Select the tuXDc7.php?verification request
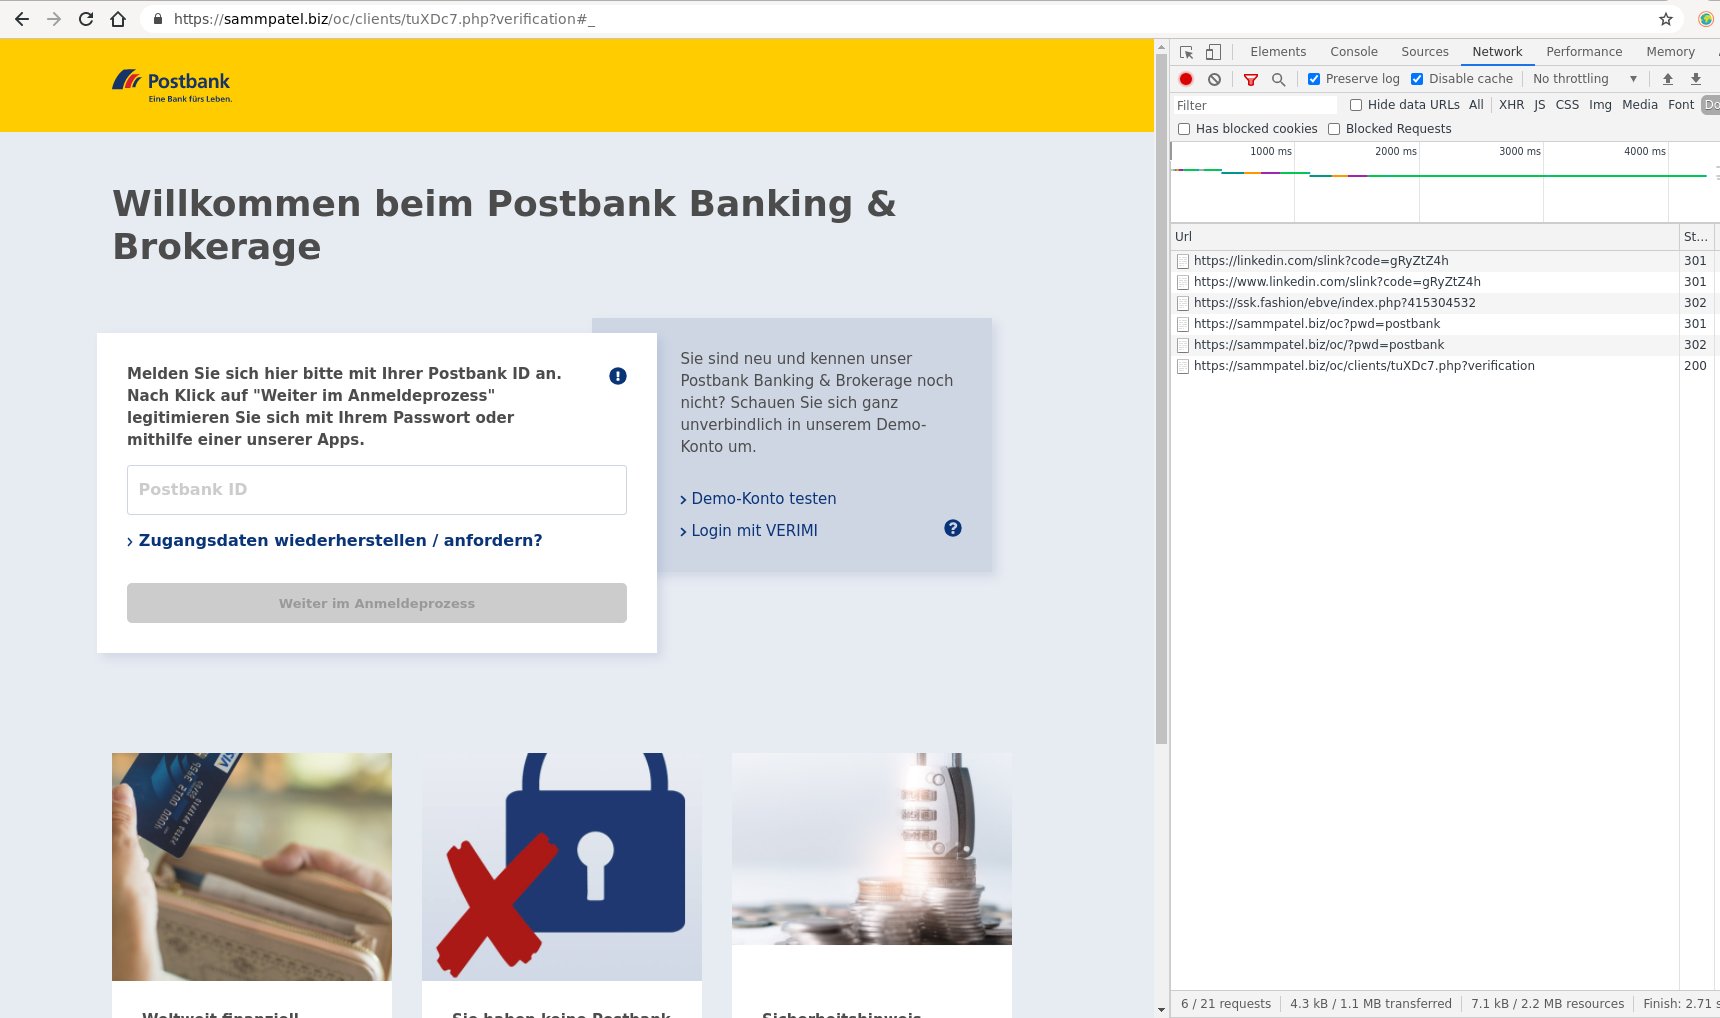The height and width of the screenshot is (1018, 1720). coord(1443,366)
